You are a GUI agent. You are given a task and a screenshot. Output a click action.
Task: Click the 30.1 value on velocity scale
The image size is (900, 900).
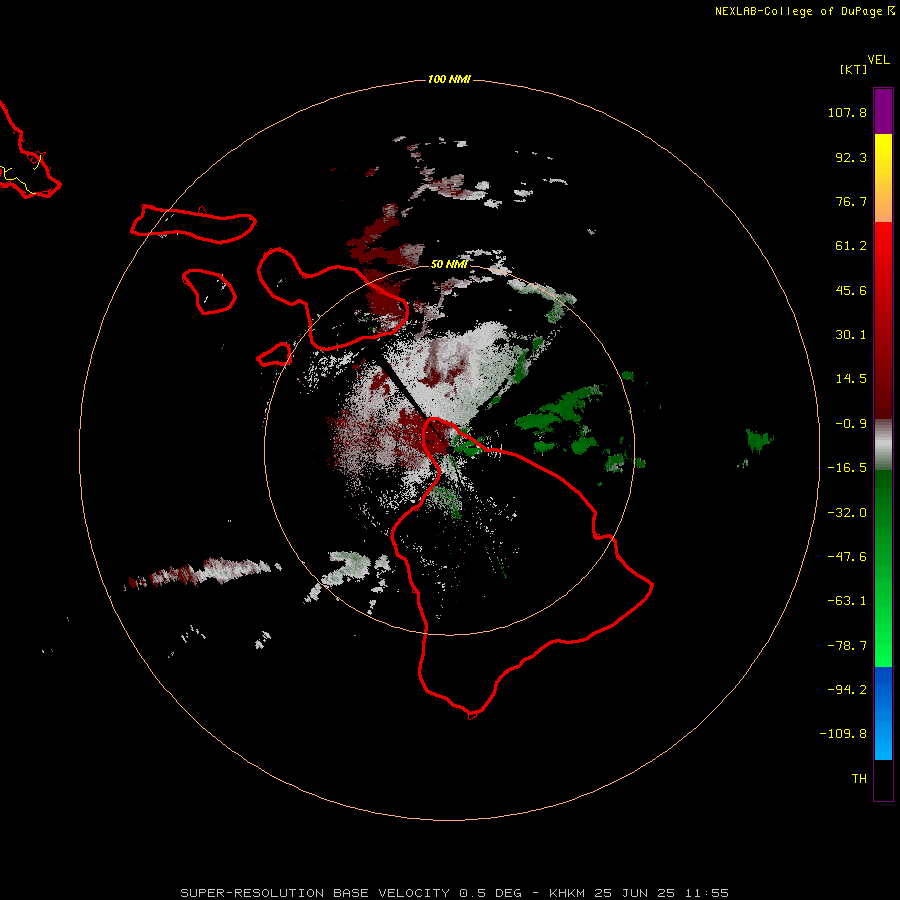click(x=851, y=335)
